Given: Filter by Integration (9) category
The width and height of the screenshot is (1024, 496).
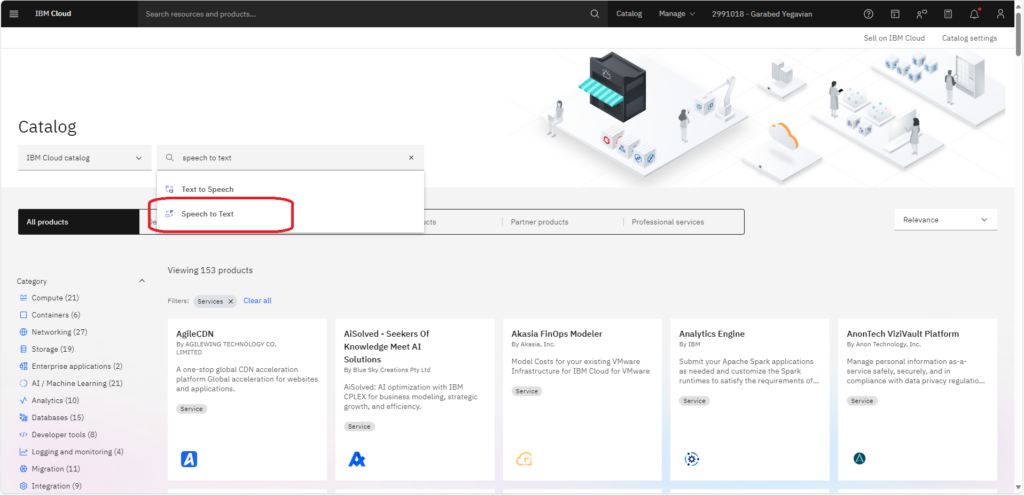Looking at the screenshot, I should coord(56,486).
